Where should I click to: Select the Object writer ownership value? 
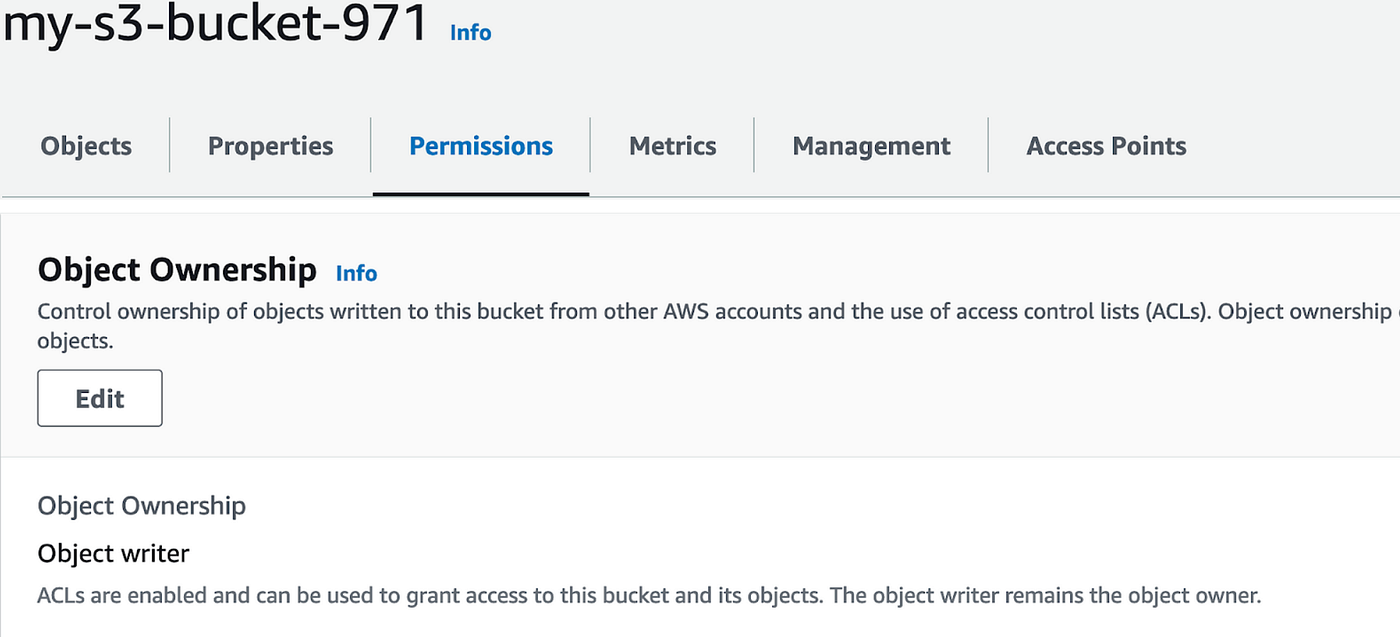[113, 553]
